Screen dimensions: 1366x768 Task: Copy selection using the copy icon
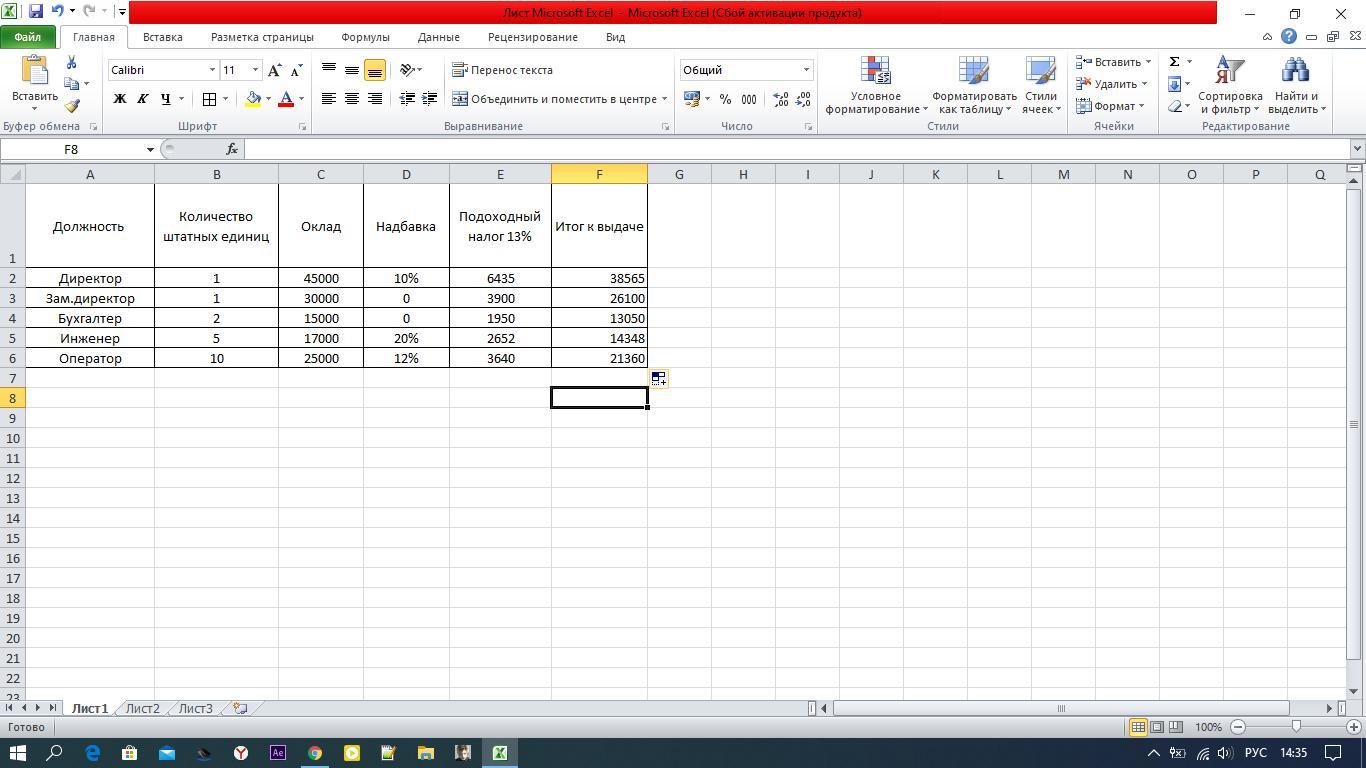(71, 84)
